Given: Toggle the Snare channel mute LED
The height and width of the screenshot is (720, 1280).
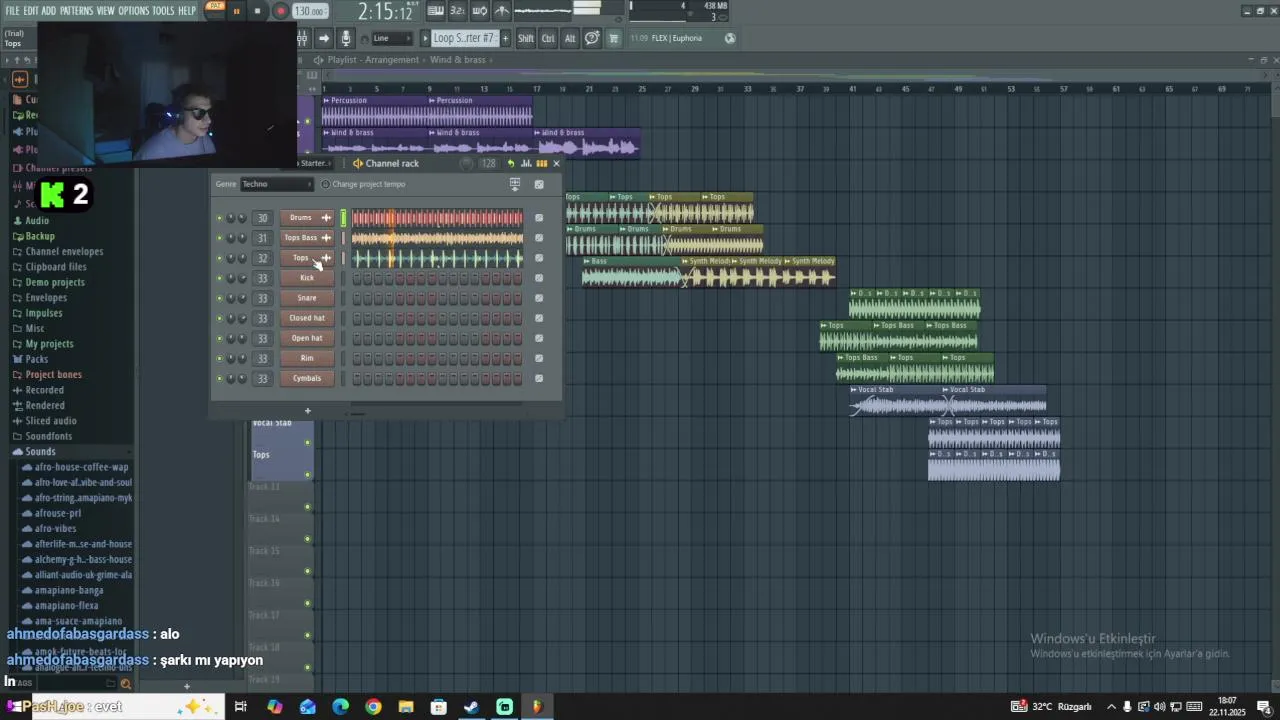Looking at the screenshot, I should [219, 298].
